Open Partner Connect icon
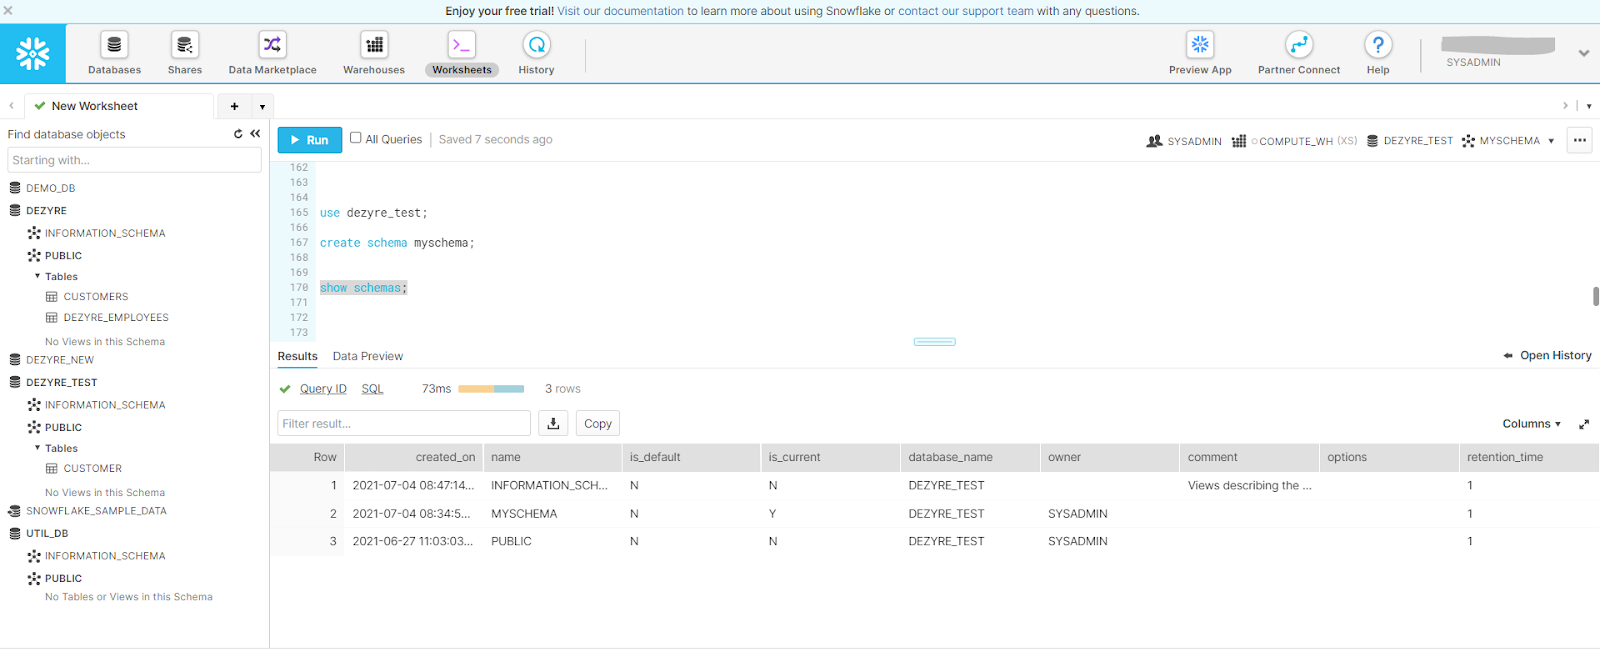This screenshot has width=1600, height=652. click(1298, 46)
